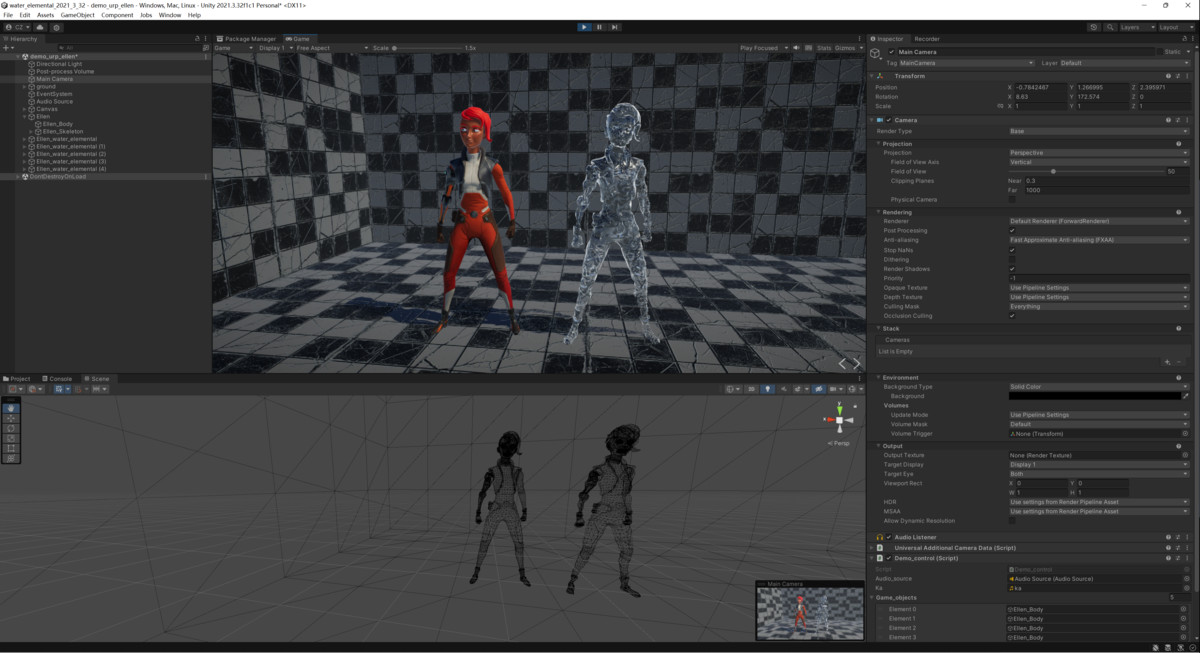Click the Background color swatch
Image resolution: width=1200 pixels, height=653 pixels.
pyautogui.click(x=1094, y=396)
